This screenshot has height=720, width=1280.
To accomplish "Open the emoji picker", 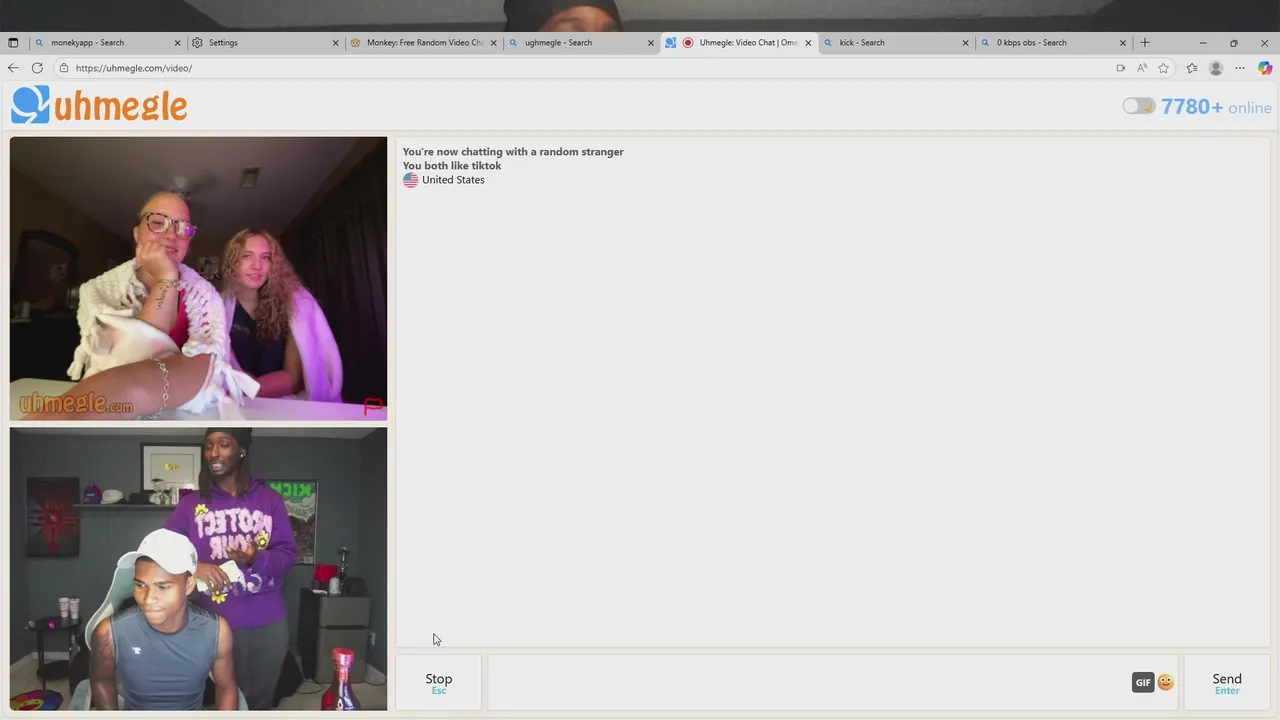I will [1166, 682].
